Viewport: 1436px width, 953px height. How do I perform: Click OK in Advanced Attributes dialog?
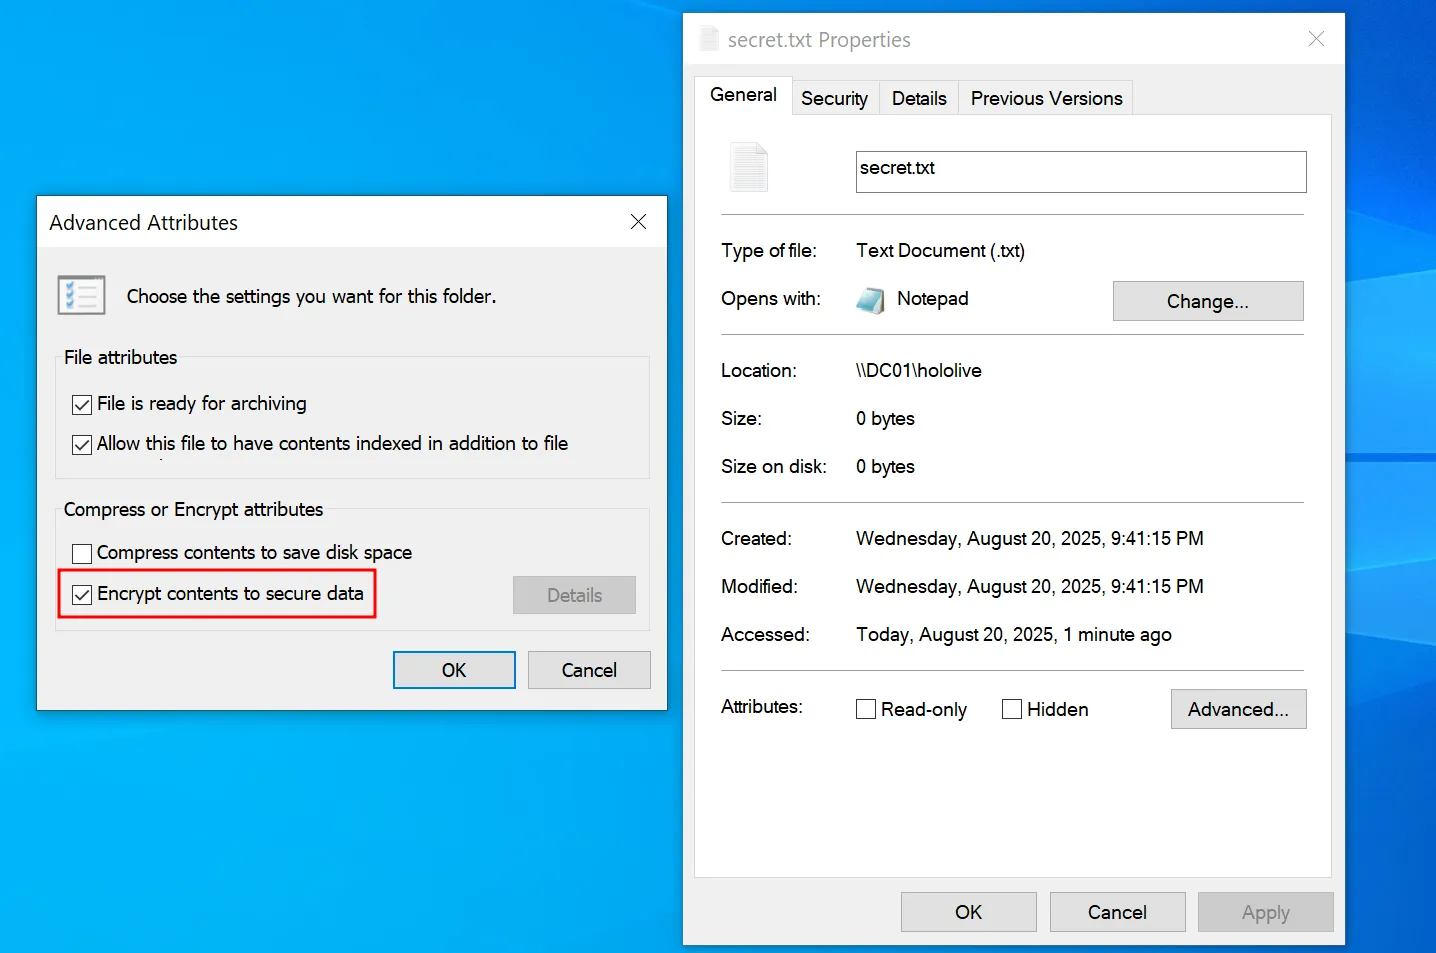tap(454, 670)
